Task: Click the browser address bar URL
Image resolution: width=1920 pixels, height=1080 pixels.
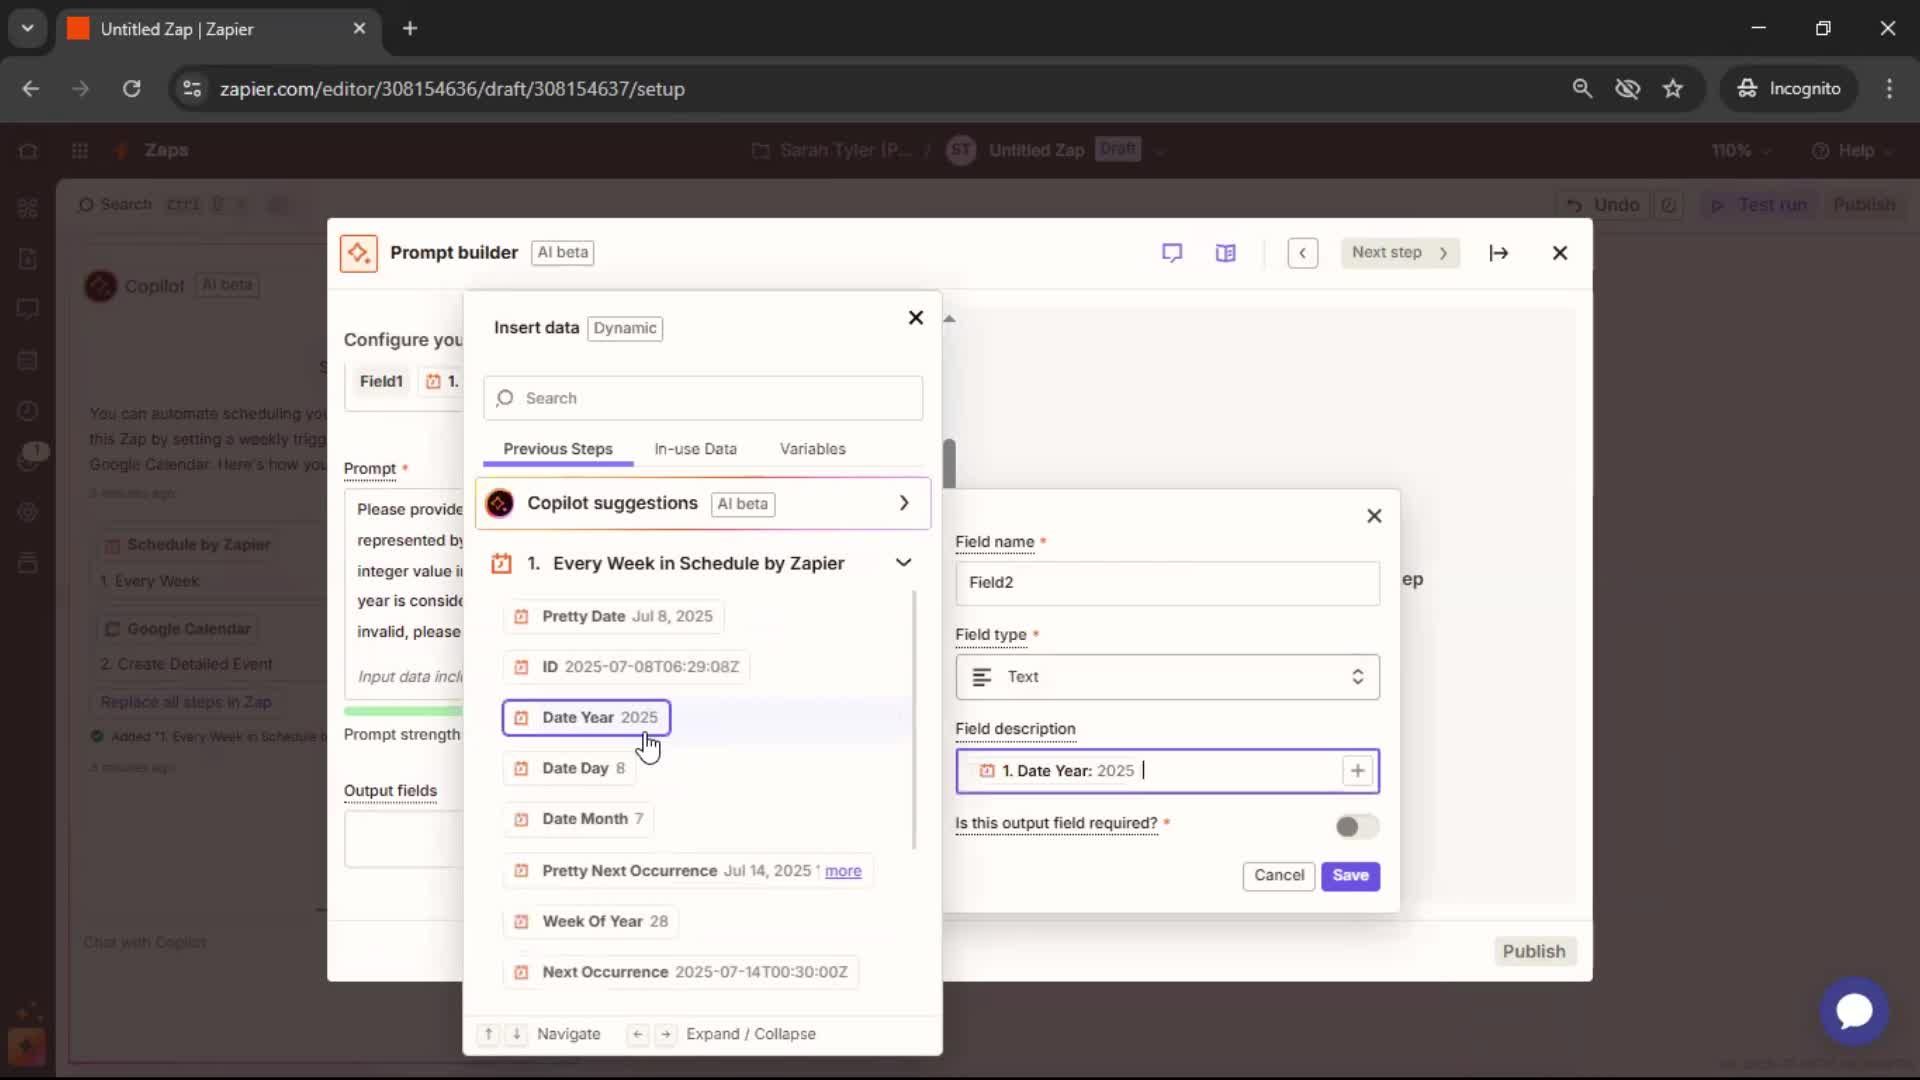Action: tap(452, 89)
